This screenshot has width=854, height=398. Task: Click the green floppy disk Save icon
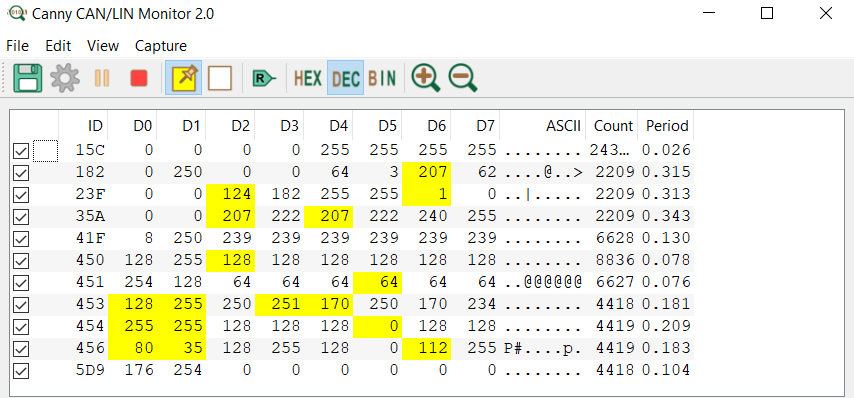28,78
